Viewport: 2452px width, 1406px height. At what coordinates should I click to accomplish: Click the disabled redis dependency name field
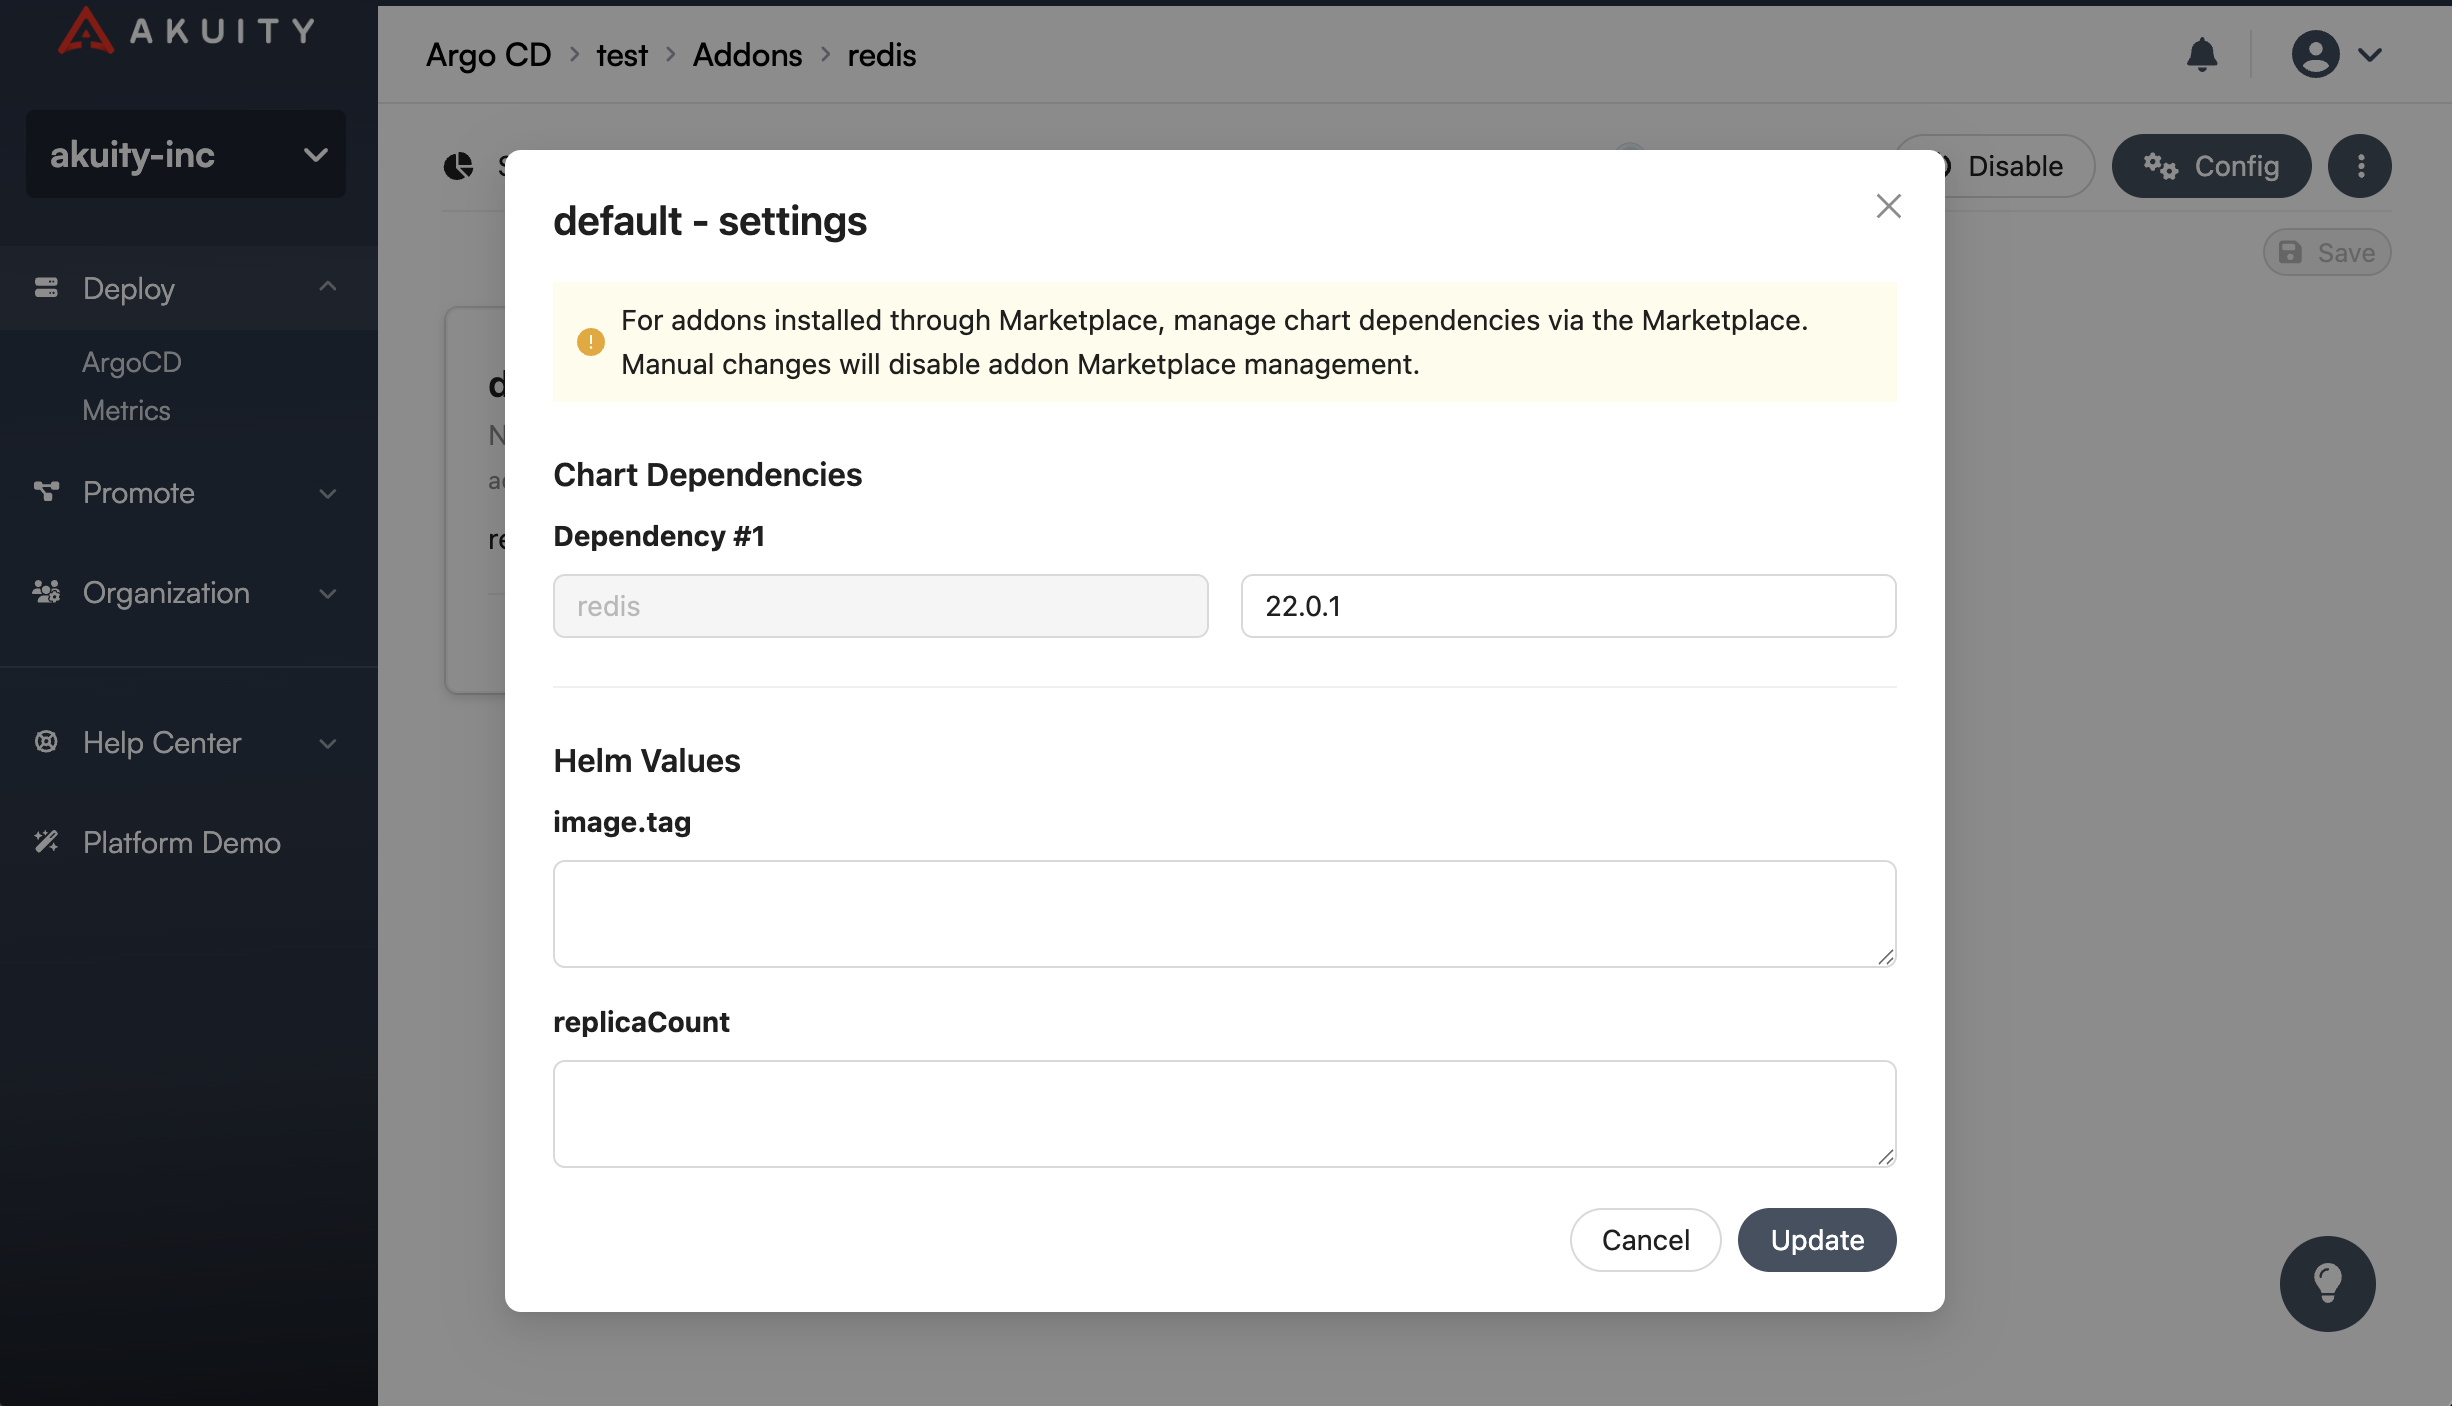pyautogui.click(x=880, y=606)
